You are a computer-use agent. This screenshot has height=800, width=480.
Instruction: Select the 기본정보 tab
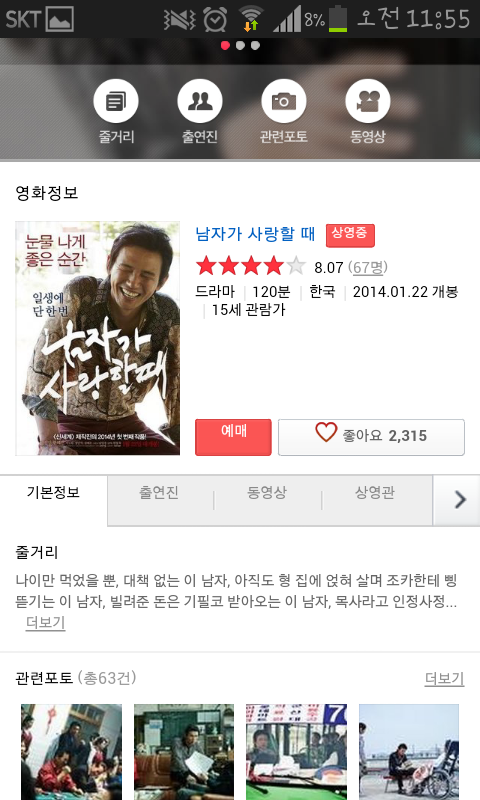[54, 493]
